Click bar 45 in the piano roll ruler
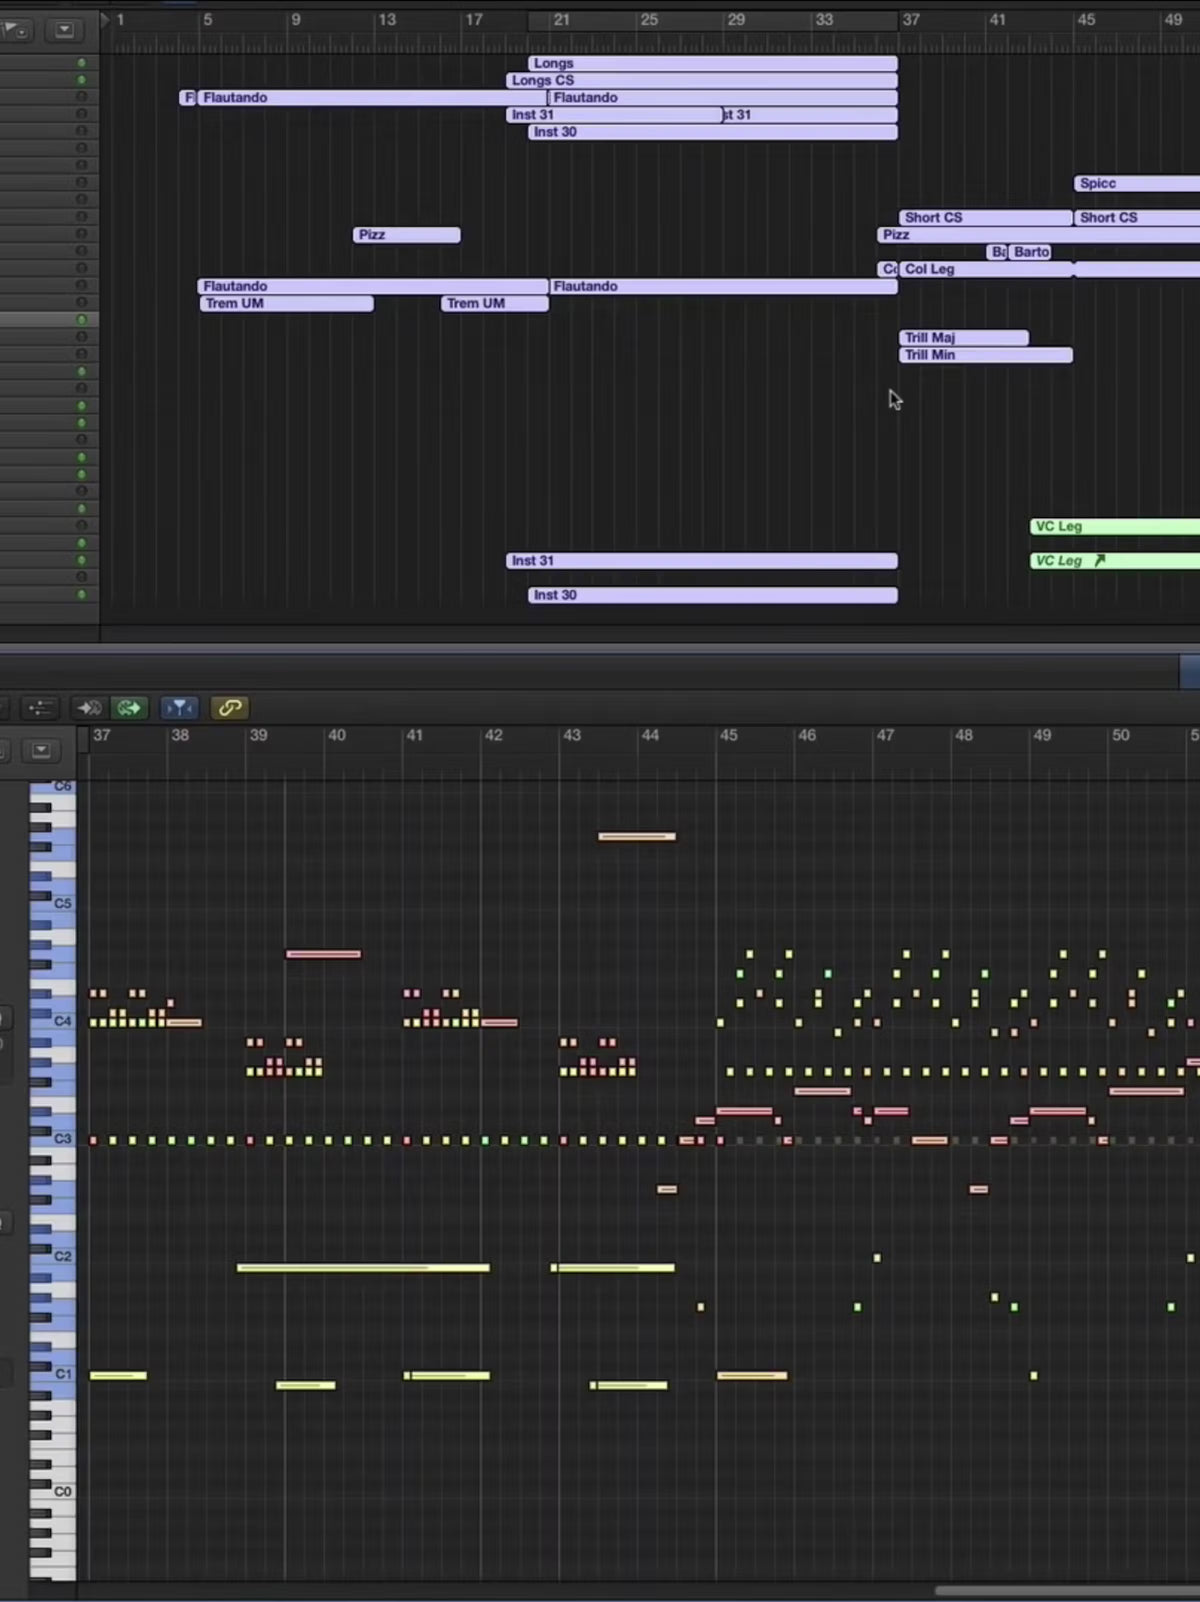Viewport: 1200px width, 1602px height. [x=729, y=735]
